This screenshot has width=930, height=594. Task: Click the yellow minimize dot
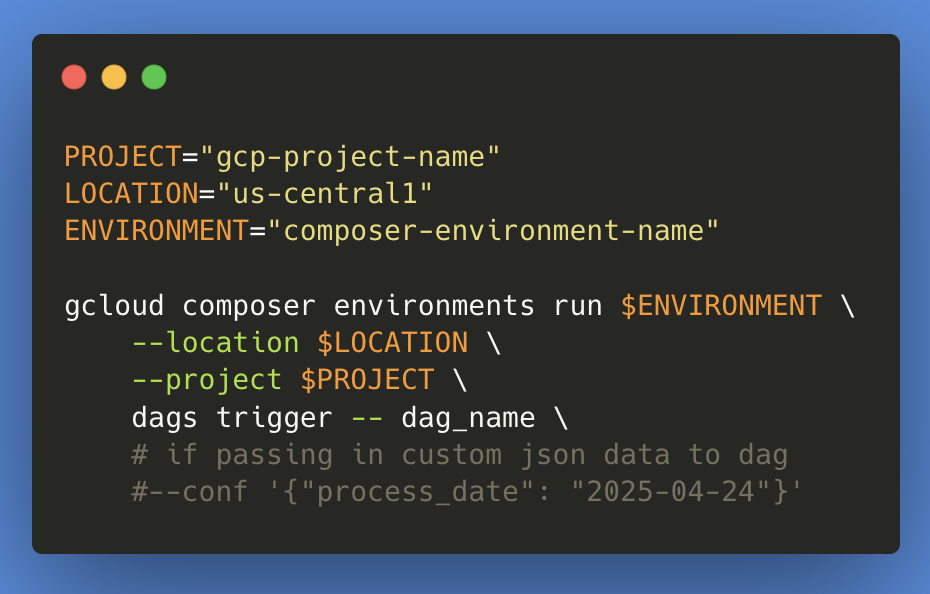coord(114,77)
